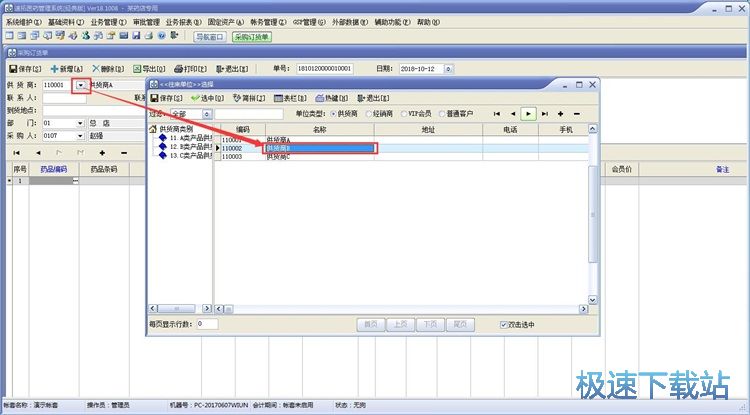Switch to the 导航窗口 window button

(x=210, y=37)
